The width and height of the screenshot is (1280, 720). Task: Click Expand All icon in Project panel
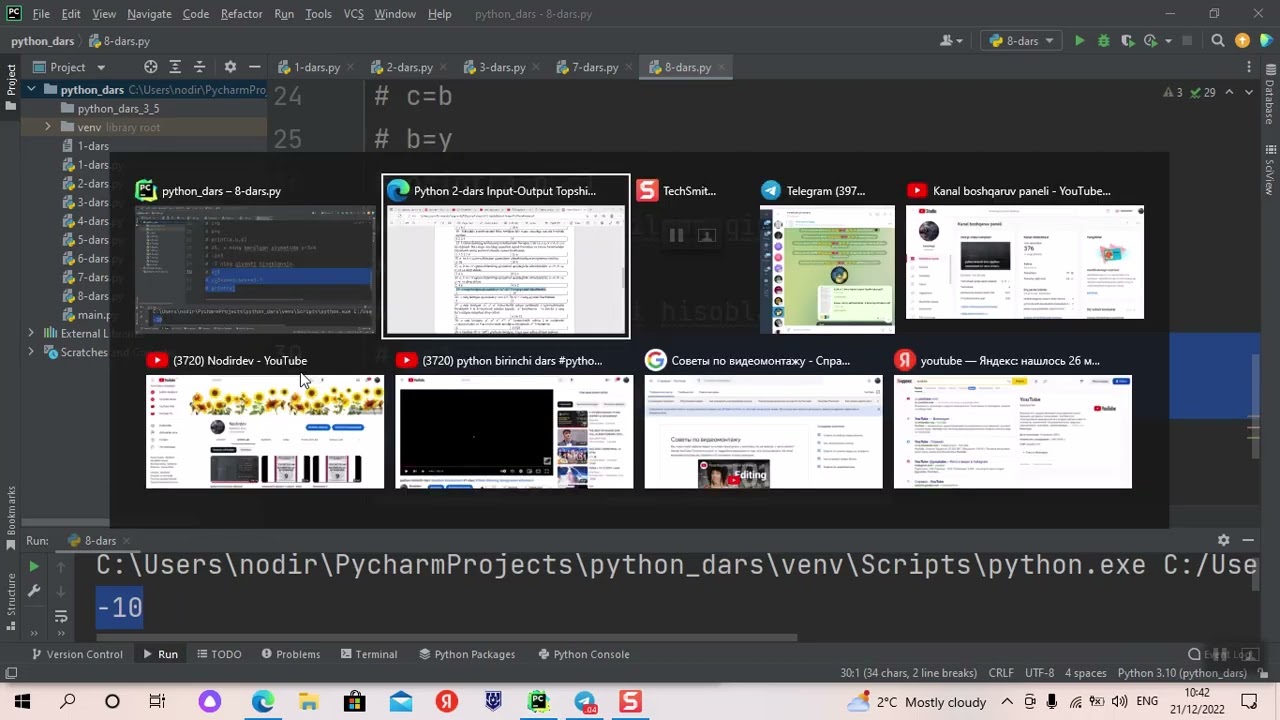coord(175,67)
